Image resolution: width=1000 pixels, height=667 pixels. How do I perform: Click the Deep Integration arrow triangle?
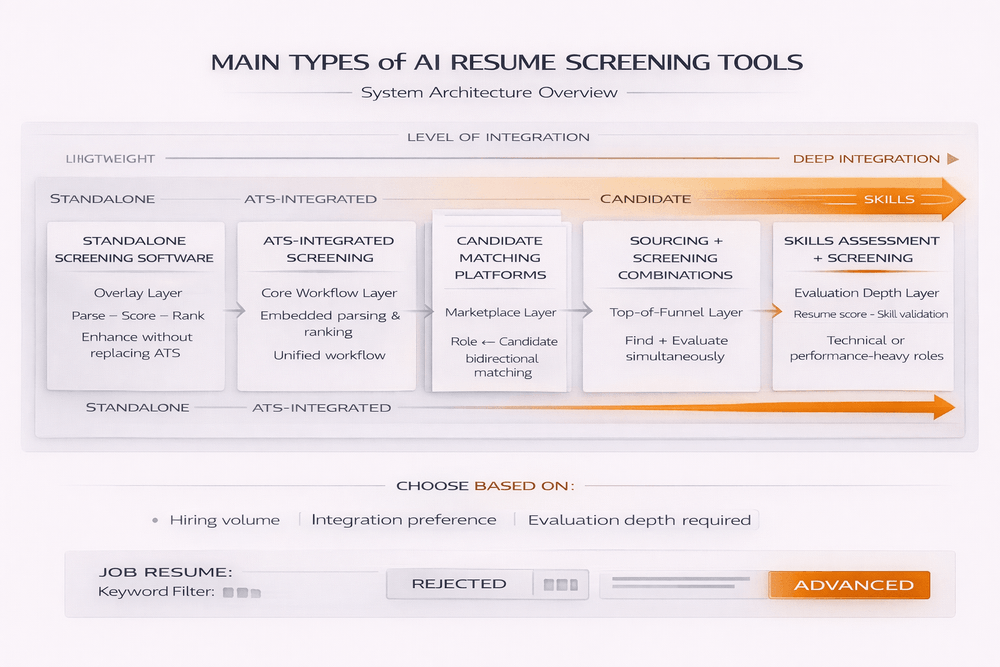tap(953, 159)
